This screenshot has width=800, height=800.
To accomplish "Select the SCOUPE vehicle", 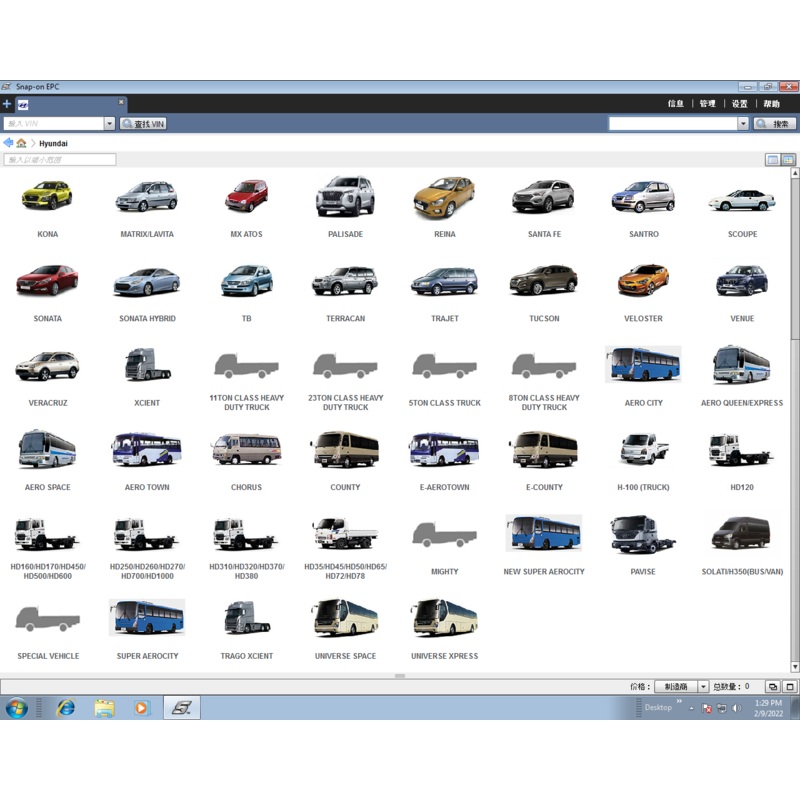I will click(x=742, y=200).
